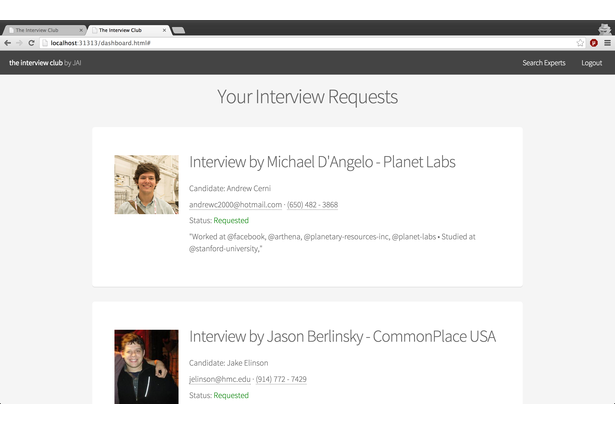This screenshot has height=424, width=615.
Task: Click Candidate: Andrew Cerni text
Action: point(230,188)
